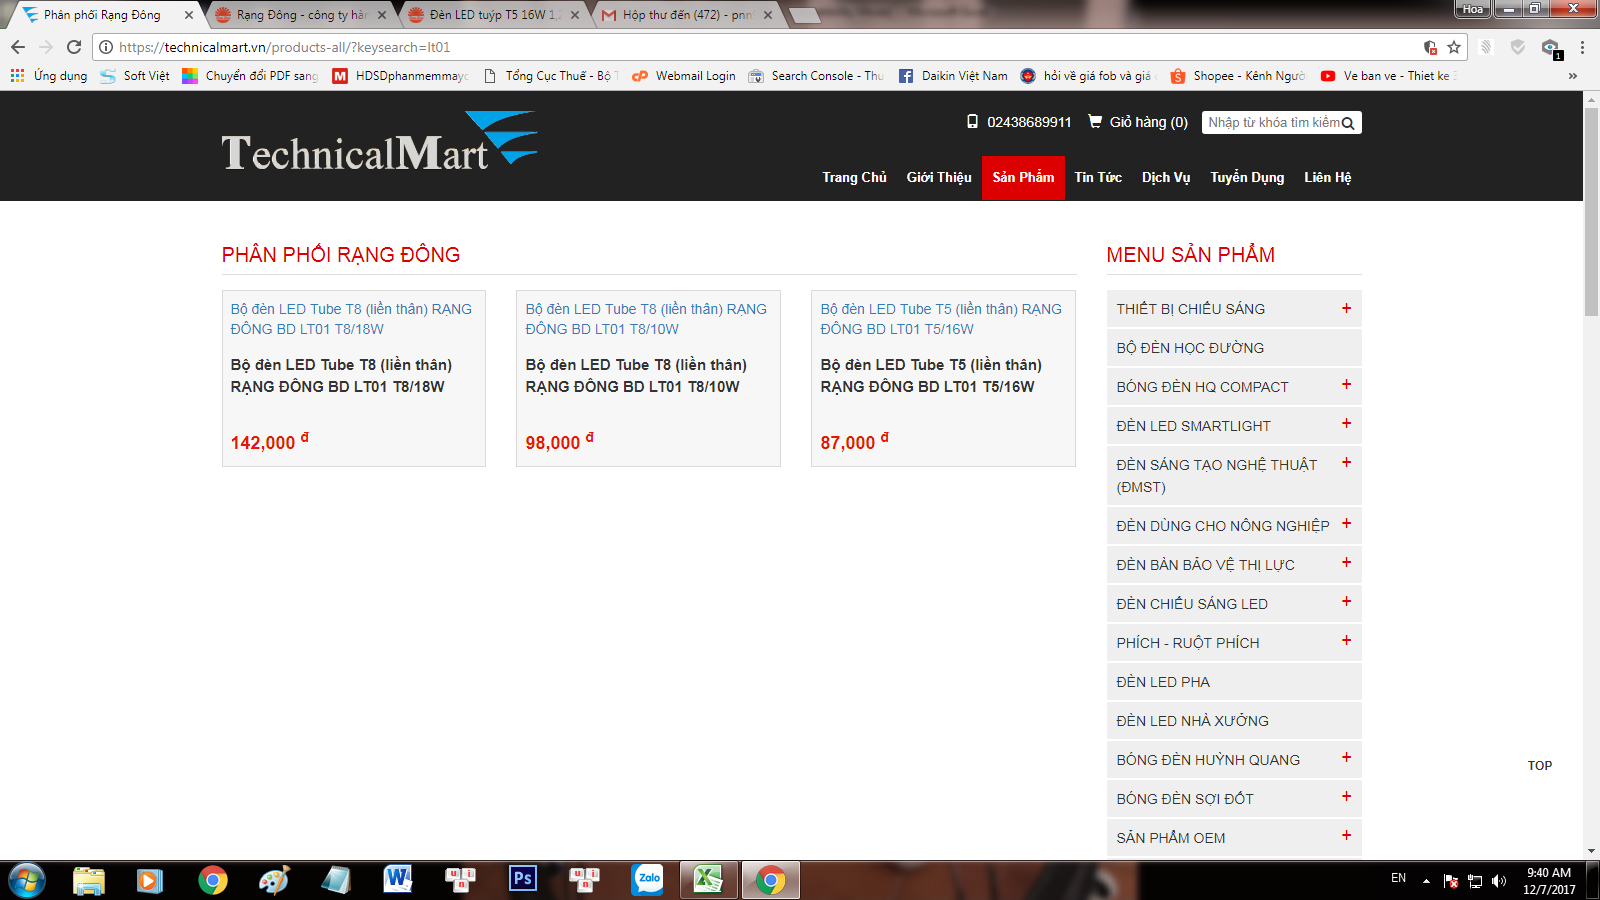Expand ĐÈN SÁNG TẠO NGHỆ THUẬT plus sign
Screen dimensions: 1600x900
pos(1346,462)
